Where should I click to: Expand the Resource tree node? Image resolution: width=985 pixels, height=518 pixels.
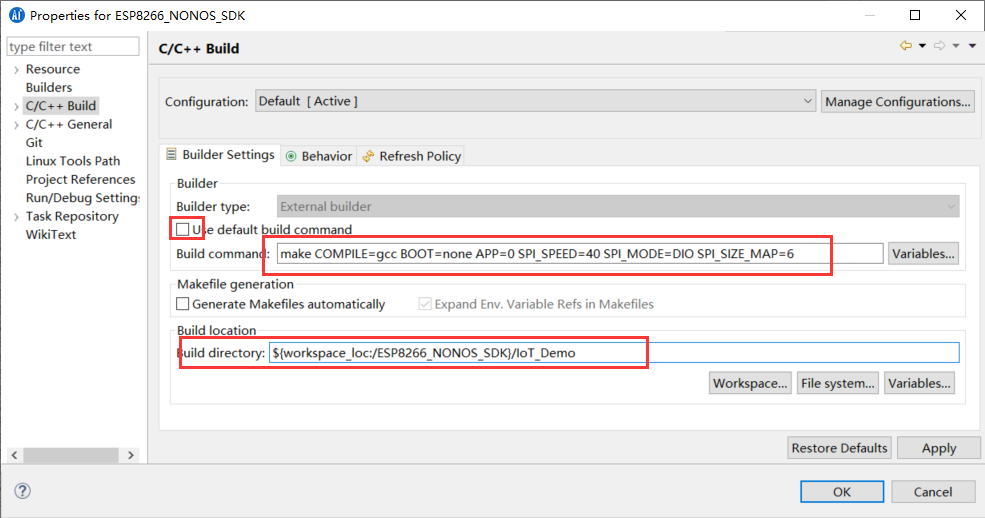coord(16,70)
